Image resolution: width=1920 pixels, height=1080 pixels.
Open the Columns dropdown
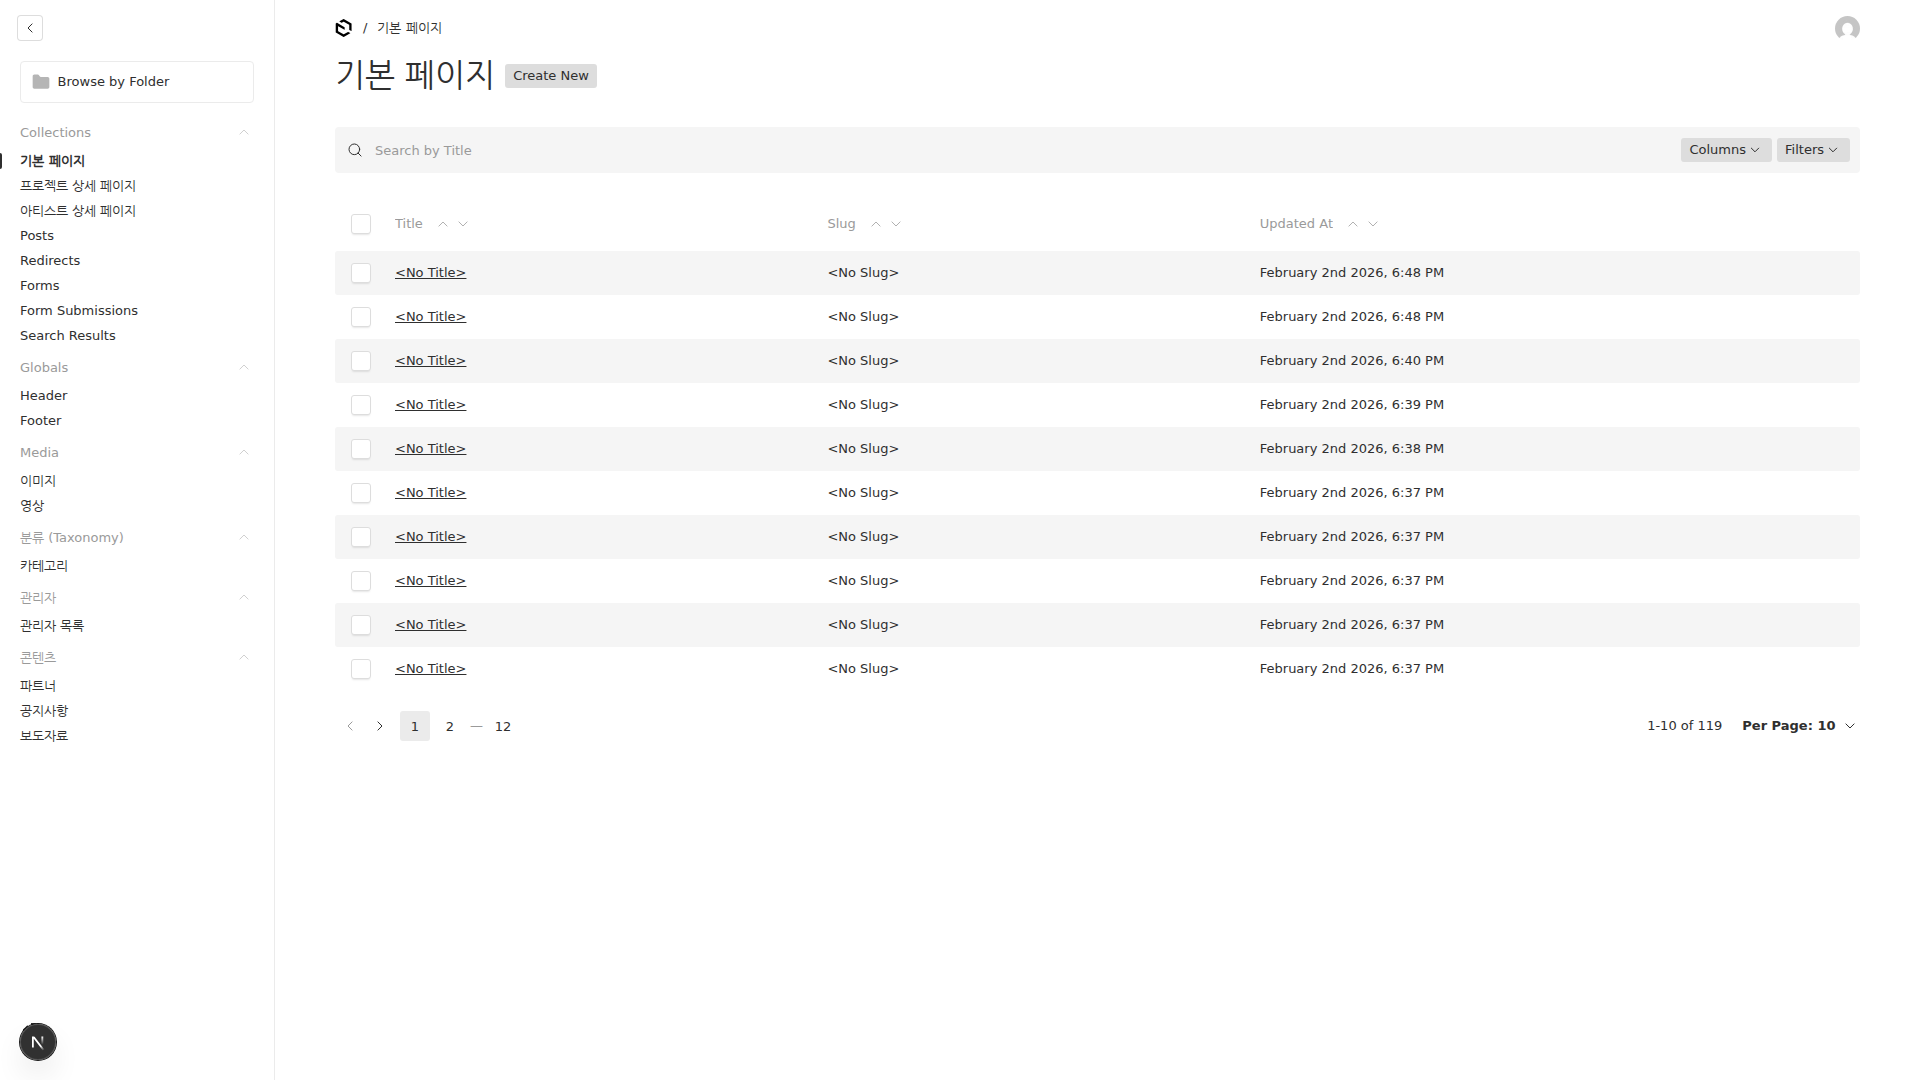(x=1725, y=150)
